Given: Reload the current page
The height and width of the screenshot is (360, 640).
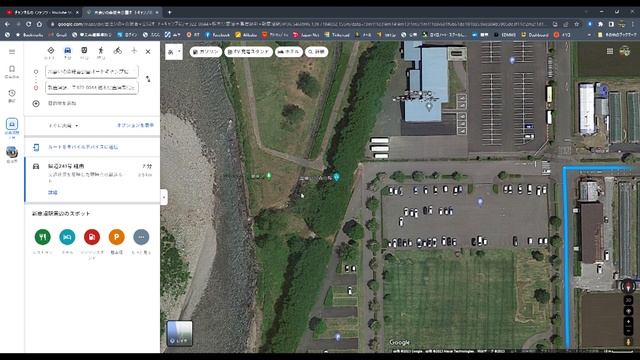Looking at the screenshot, I should click(28, 24).
